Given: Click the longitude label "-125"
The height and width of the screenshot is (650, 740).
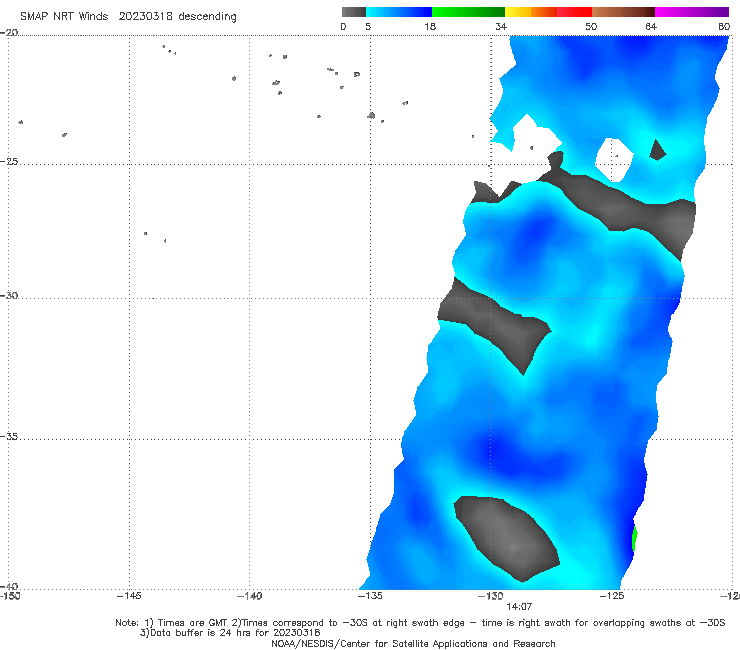Looking at the screenshot, I should (612, 596).
